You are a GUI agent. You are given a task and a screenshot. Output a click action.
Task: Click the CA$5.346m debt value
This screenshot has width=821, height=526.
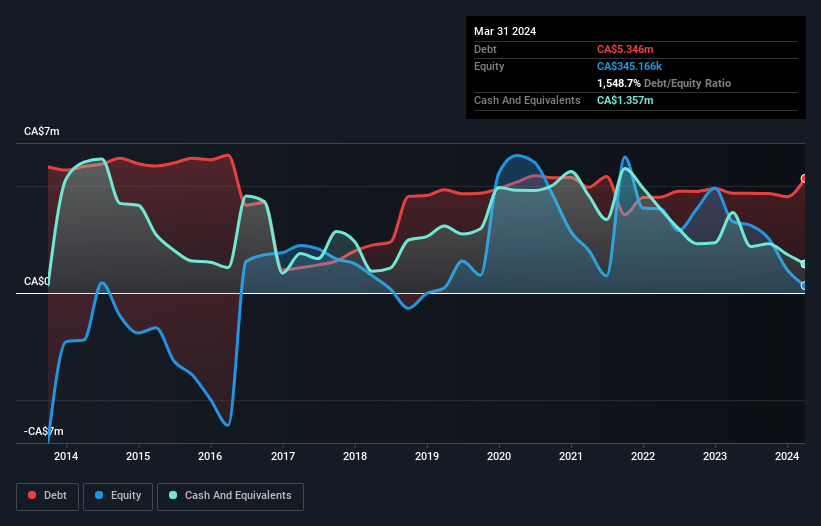(x=625, y=49)
